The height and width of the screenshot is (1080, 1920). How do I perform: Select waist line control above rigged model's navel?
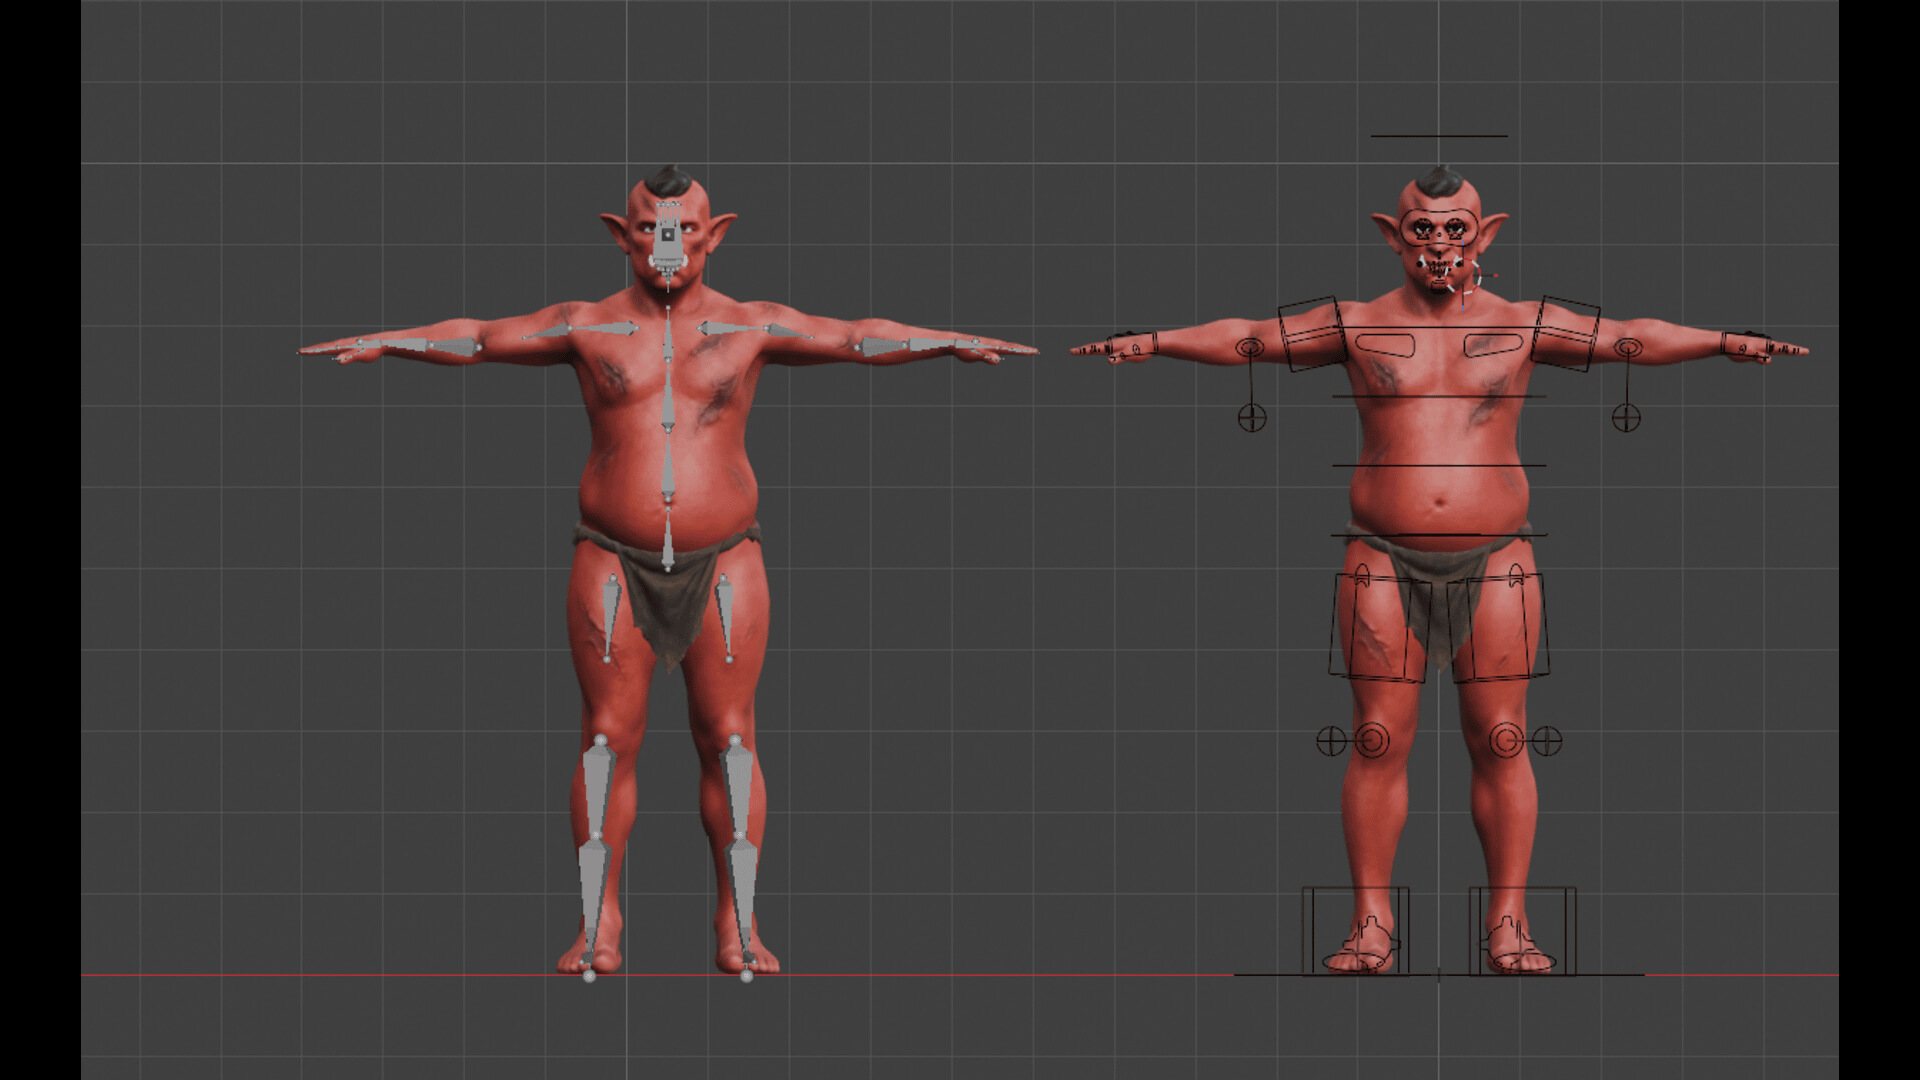[x=1439, y=465]
